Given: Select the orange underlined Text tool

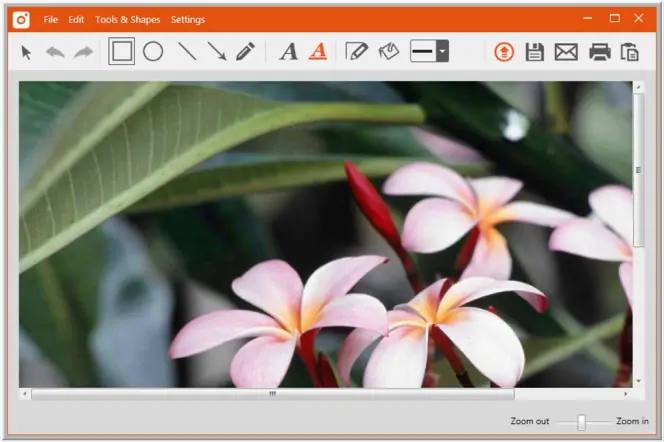Looking at the screenshot, I should (x=318, y=52).
